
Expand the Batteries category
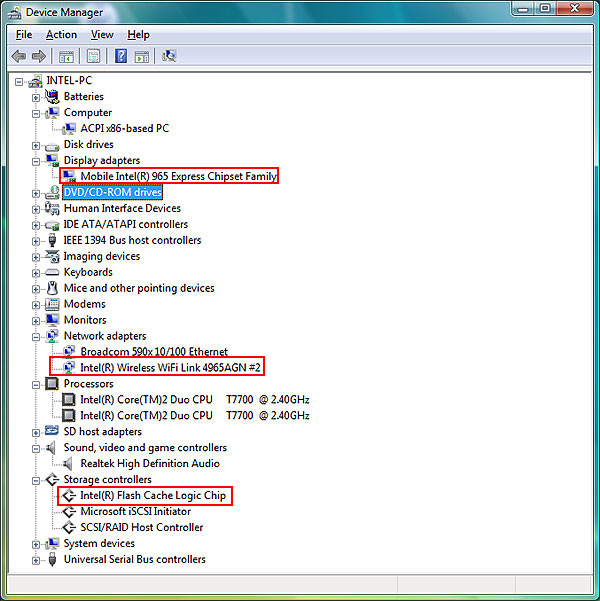[36, 97]
